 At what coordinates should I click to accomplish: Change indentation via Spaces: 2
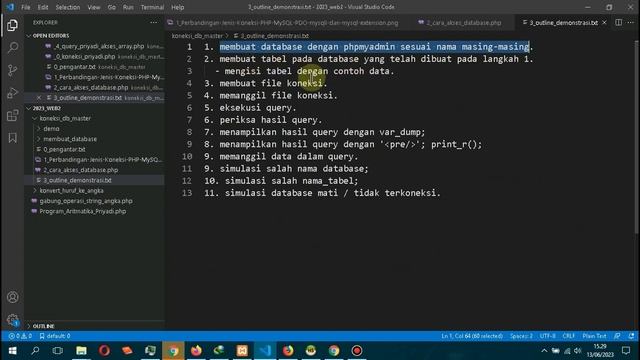click(521, 336)
